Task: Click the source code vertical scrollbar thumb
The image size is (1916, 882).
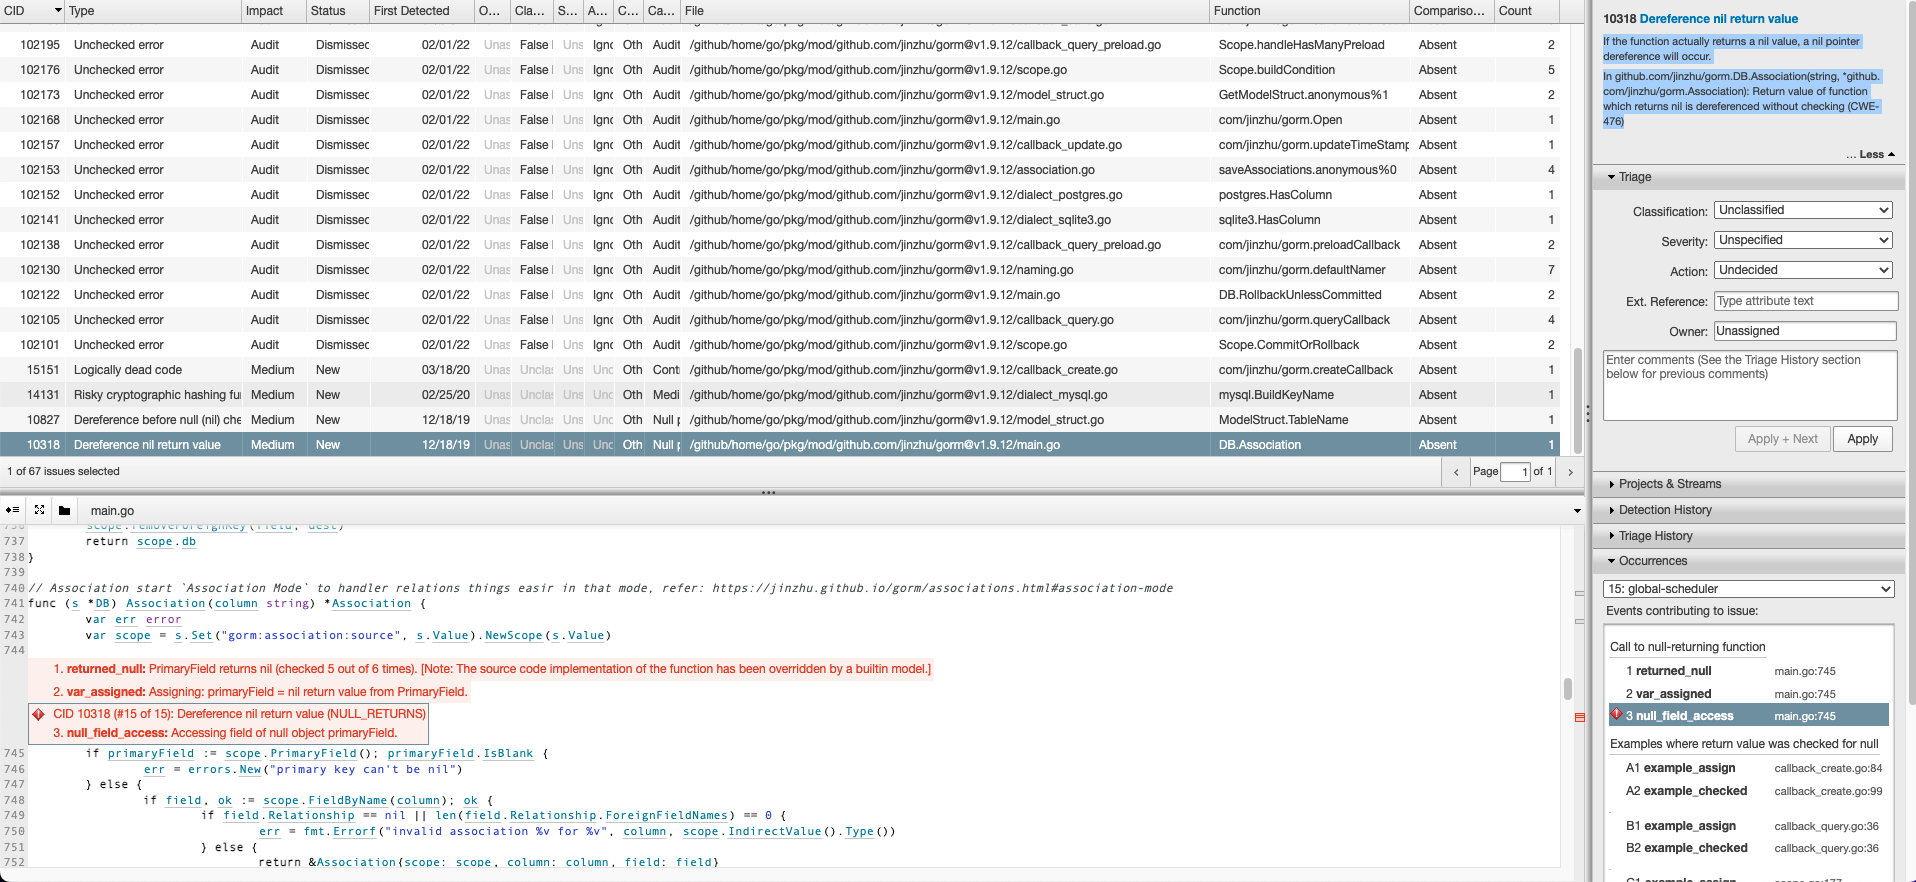Action: 1567,689
